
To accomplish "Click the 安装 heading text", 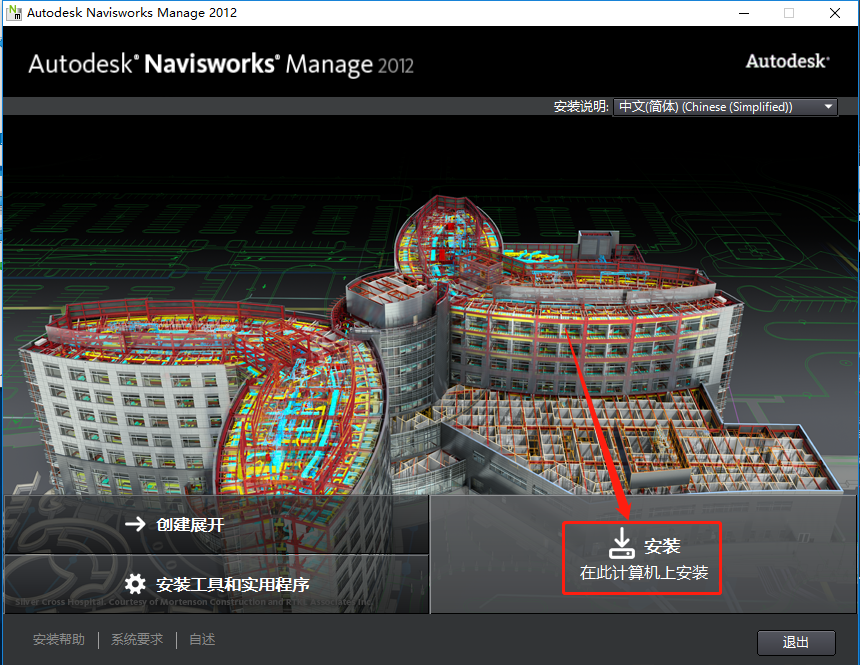I will coord(662,546).
